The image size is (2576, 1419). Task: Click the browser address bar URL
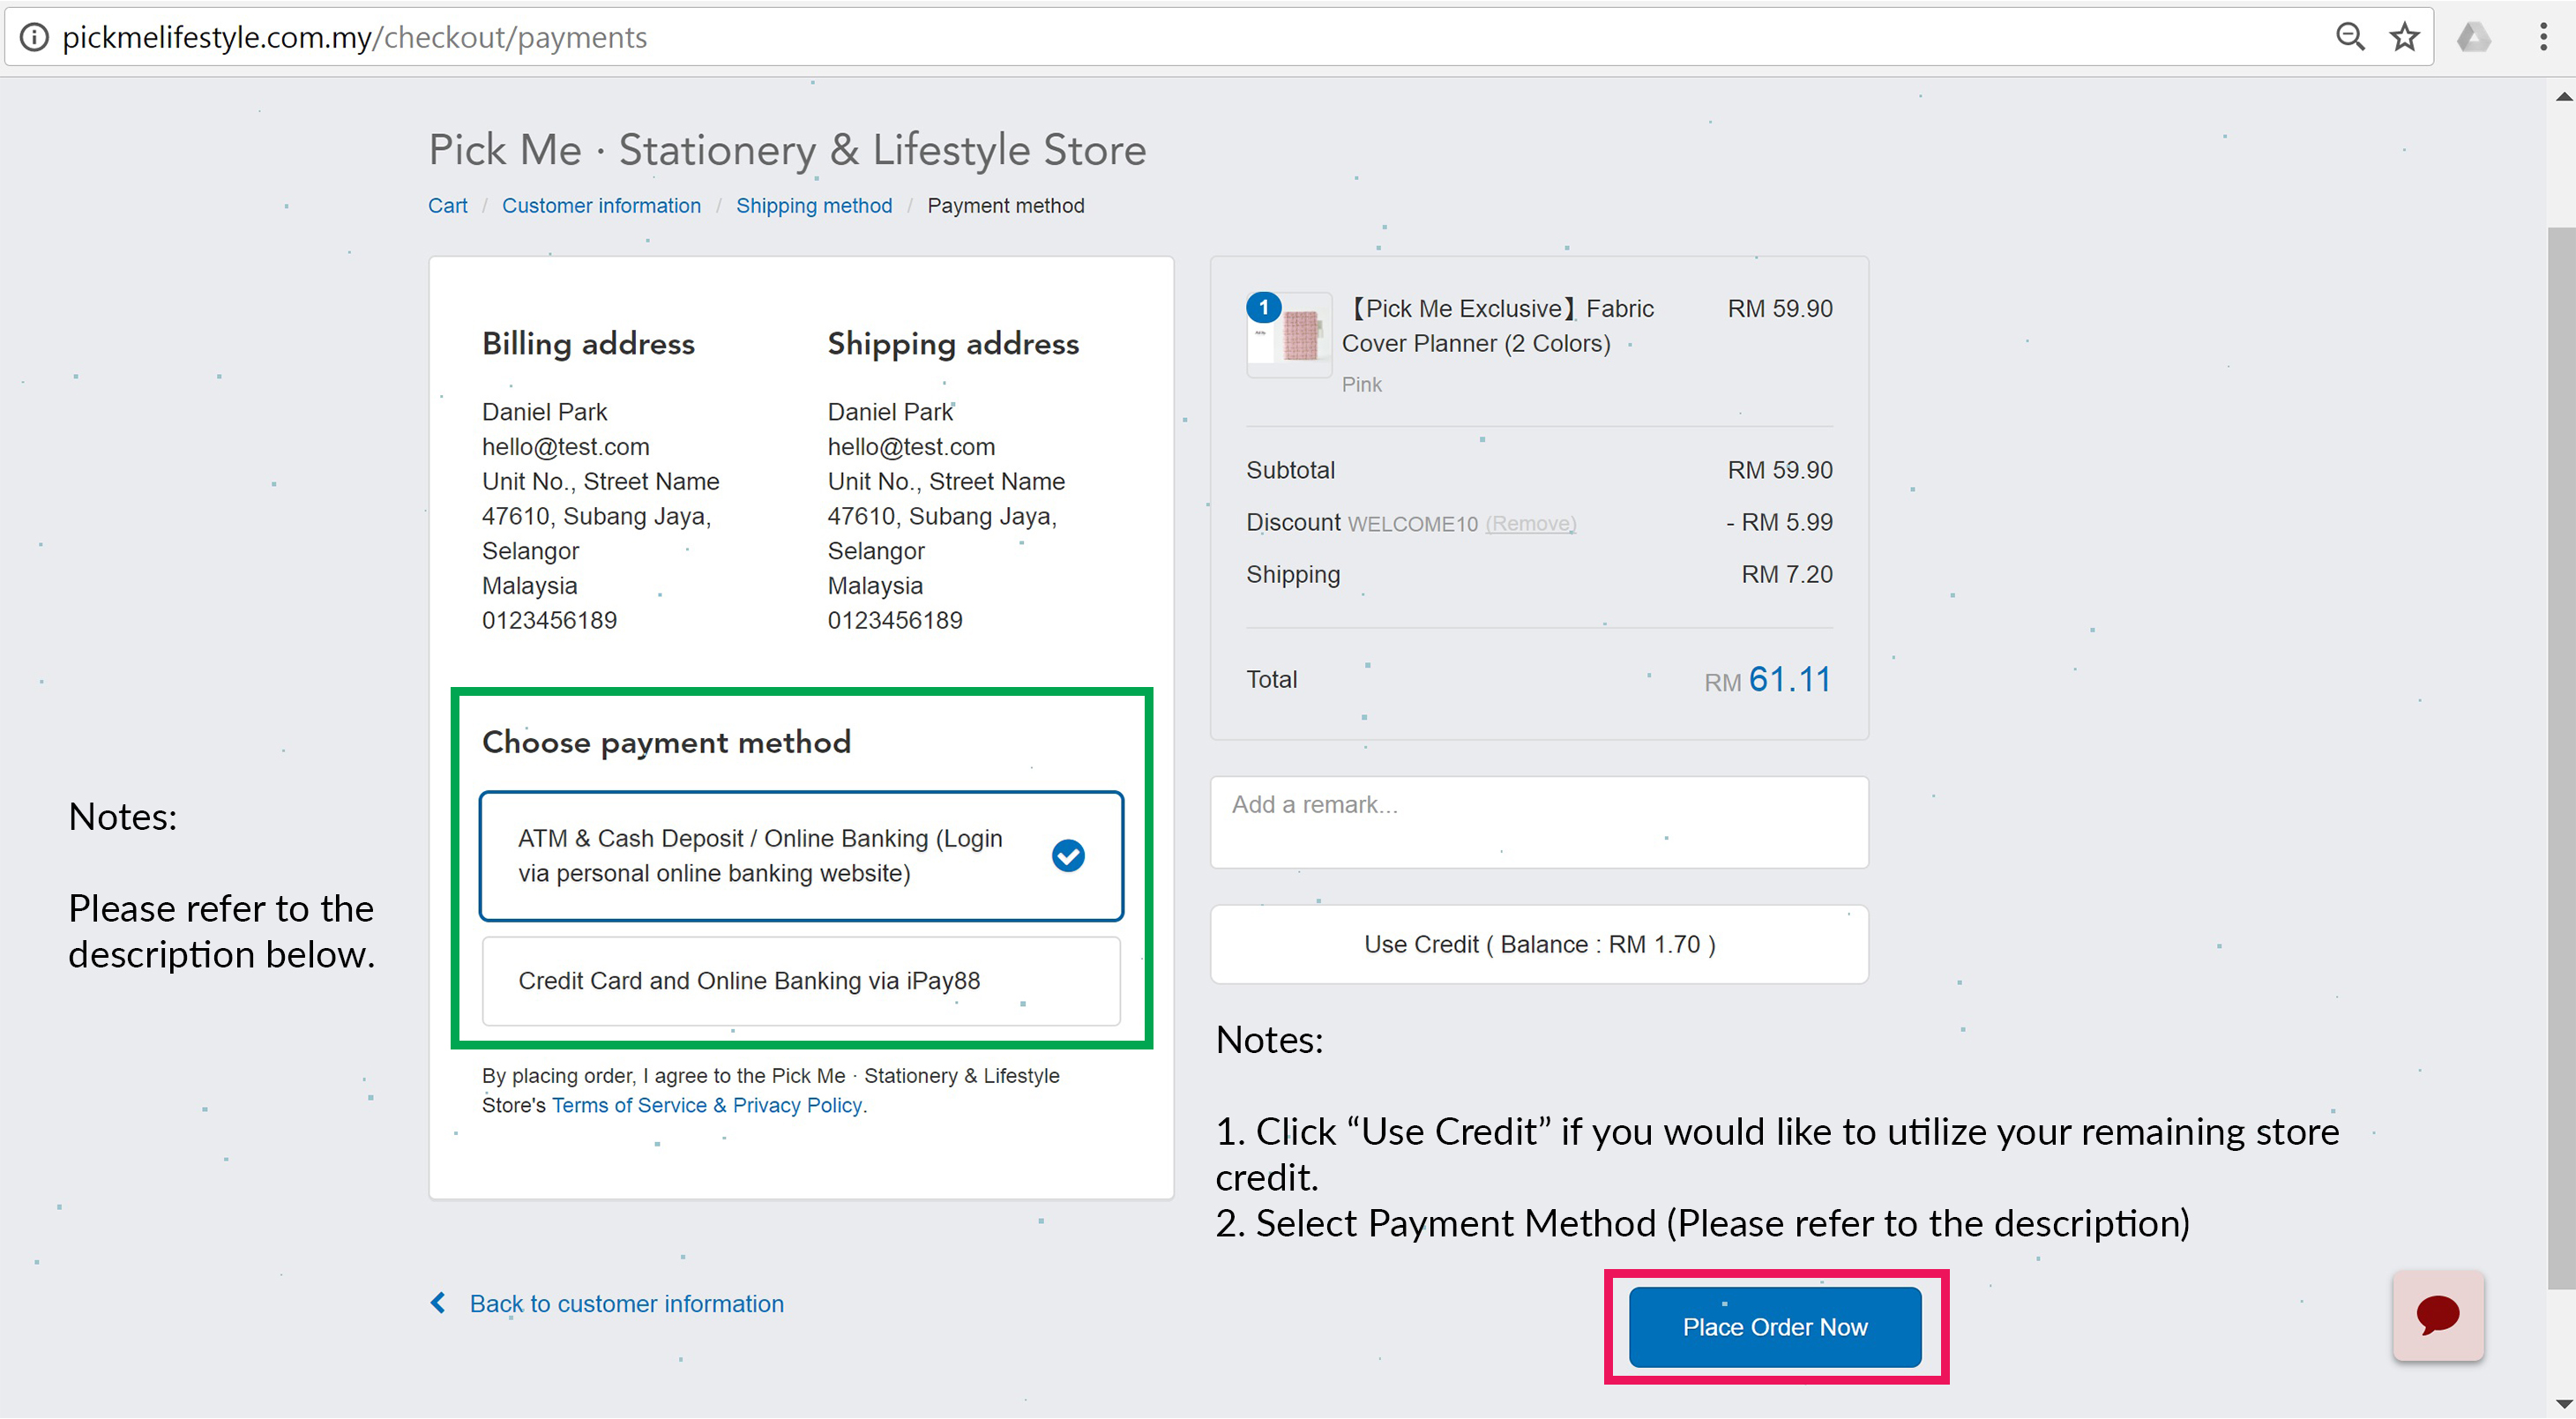[x=354, y=37]
